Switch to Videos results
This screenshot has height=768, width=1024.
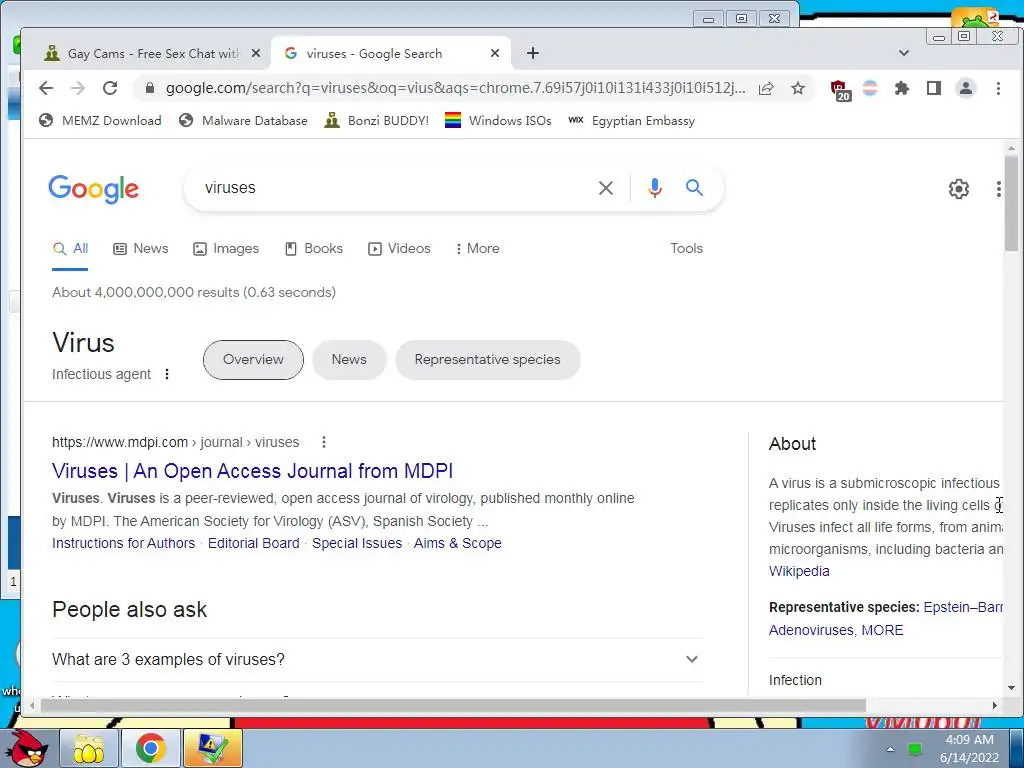pos(399,248)
